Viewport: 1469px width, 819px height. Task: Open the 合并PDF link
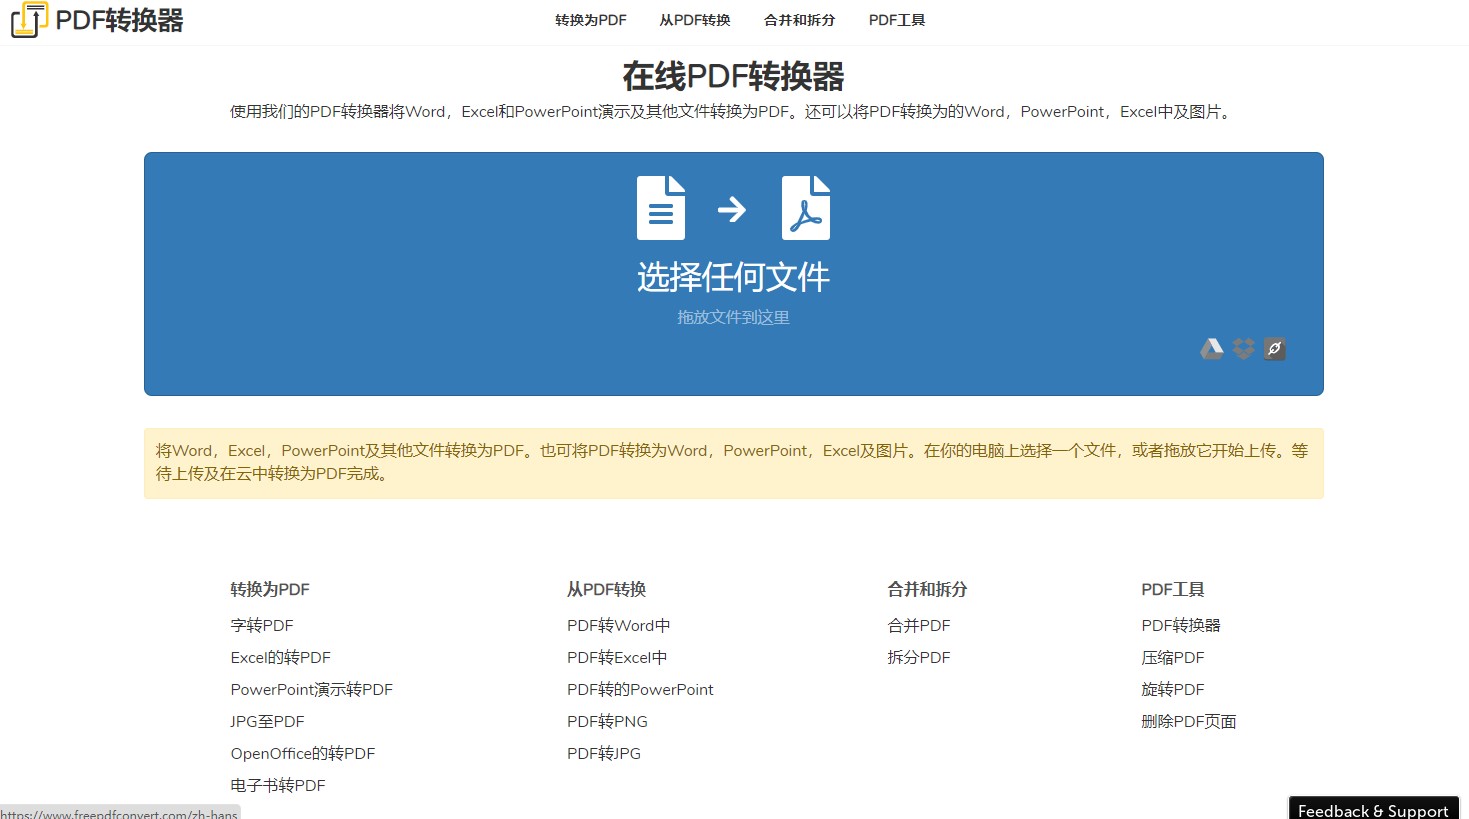[919, 625]
